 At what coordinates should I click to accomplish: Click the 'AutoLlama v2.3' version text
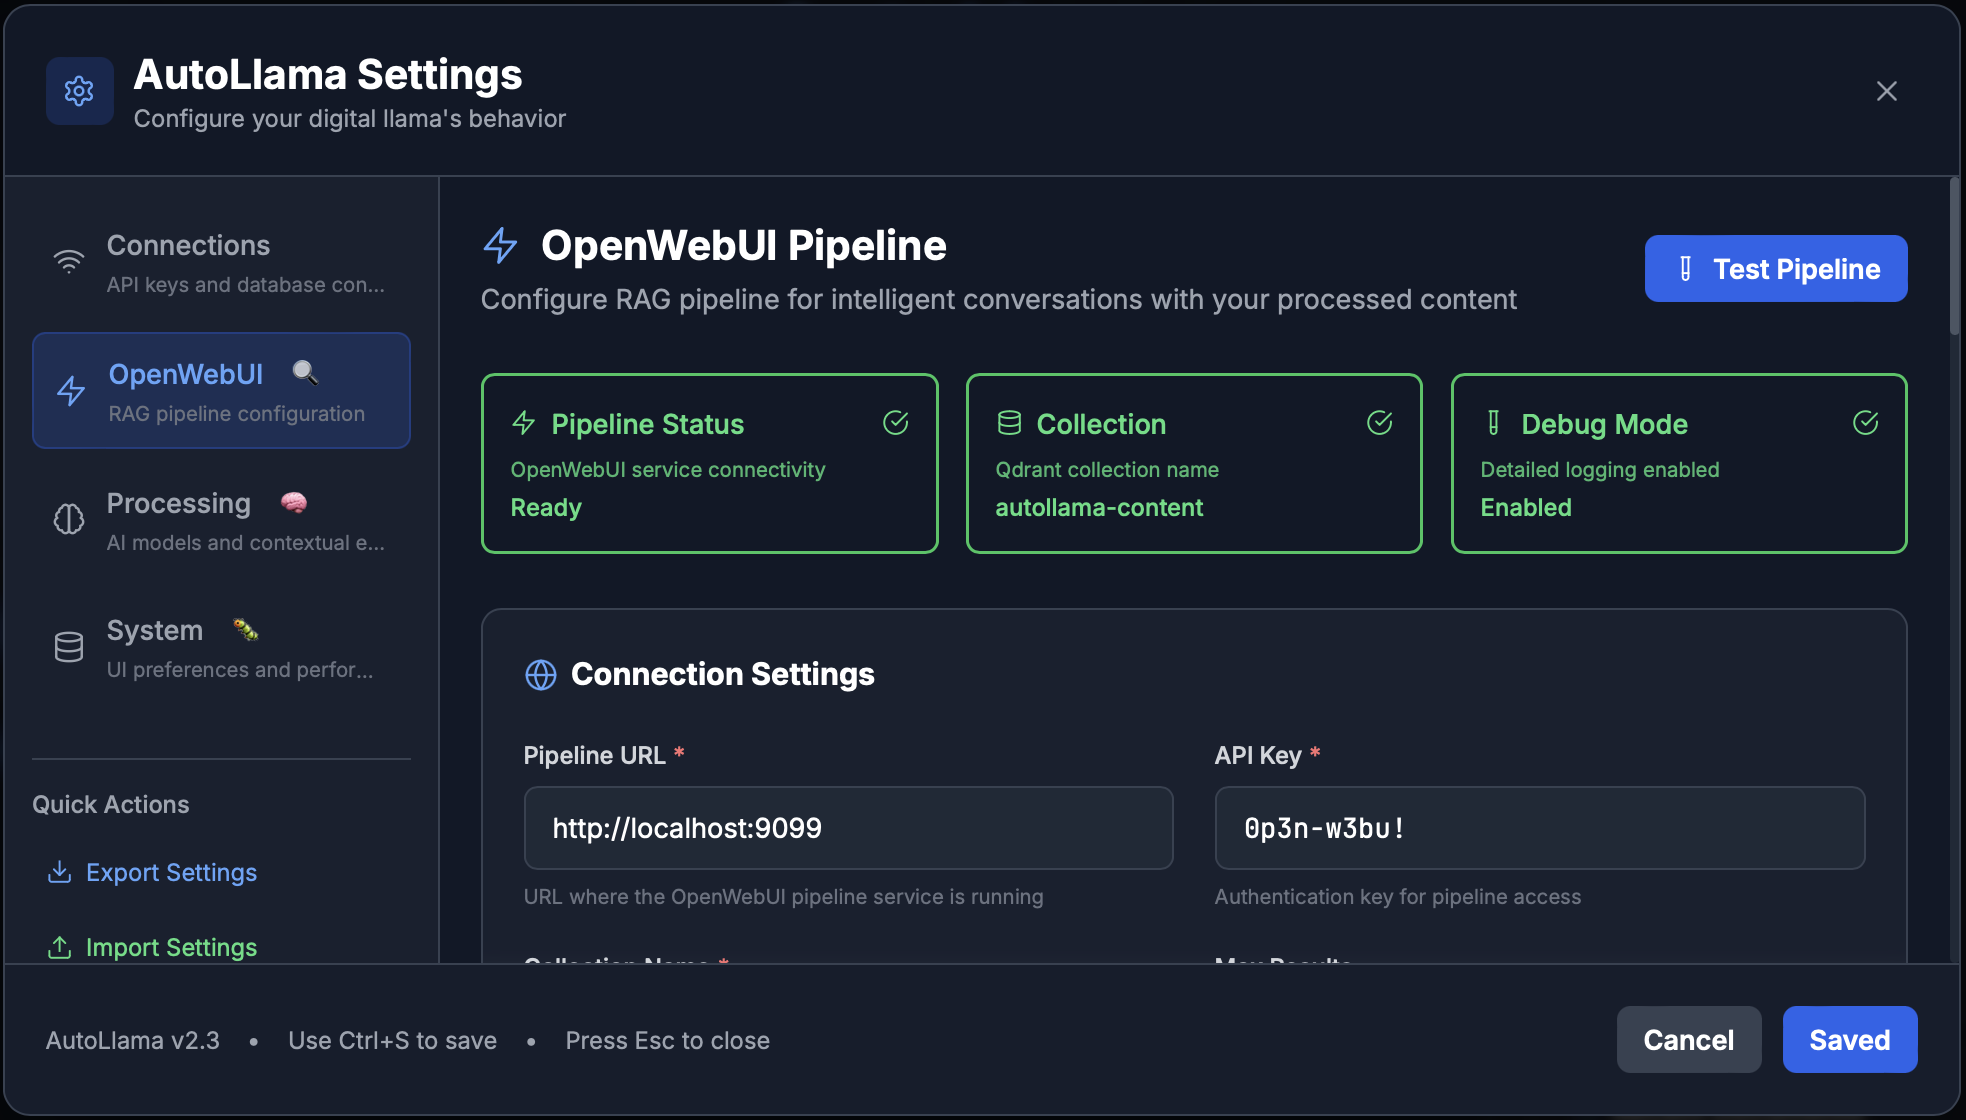[133, 1040]
